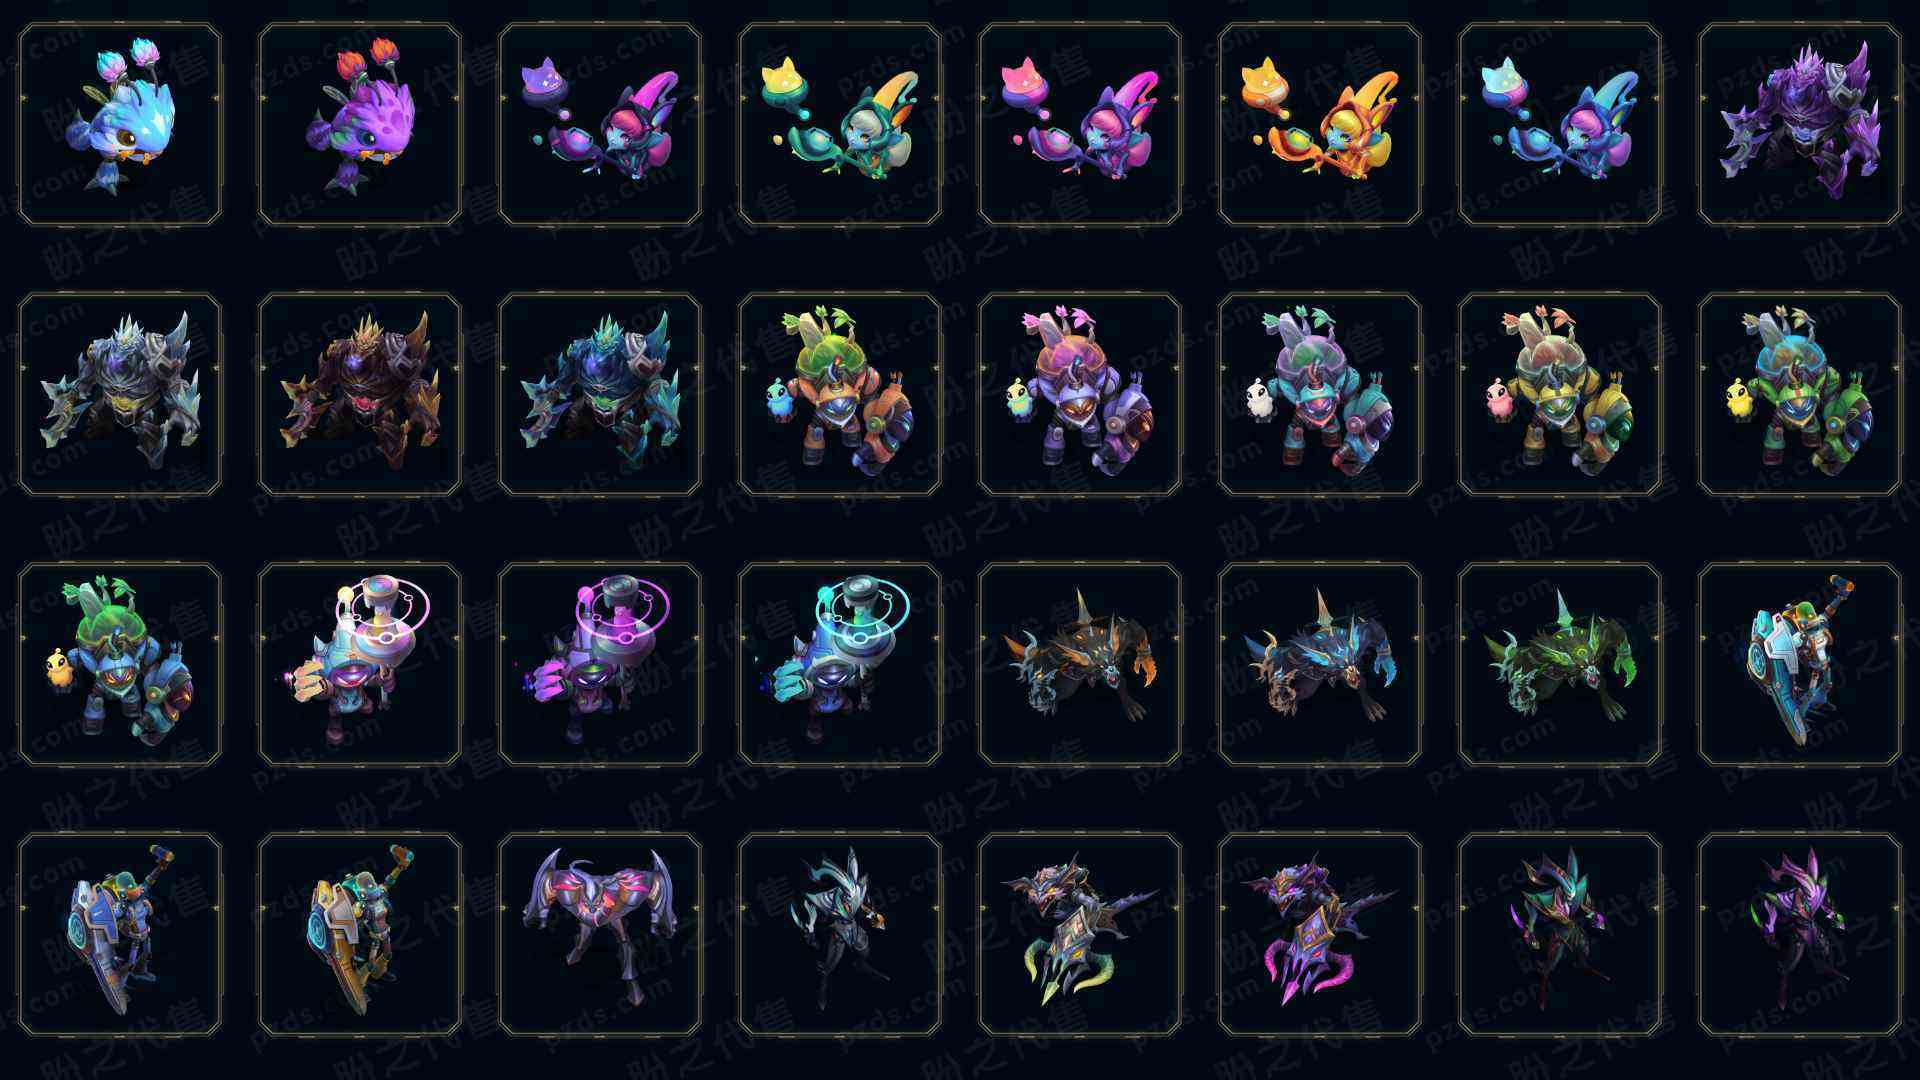Select the purple crystal golem legend
1920x1080 pixels.
(1800, 125)
